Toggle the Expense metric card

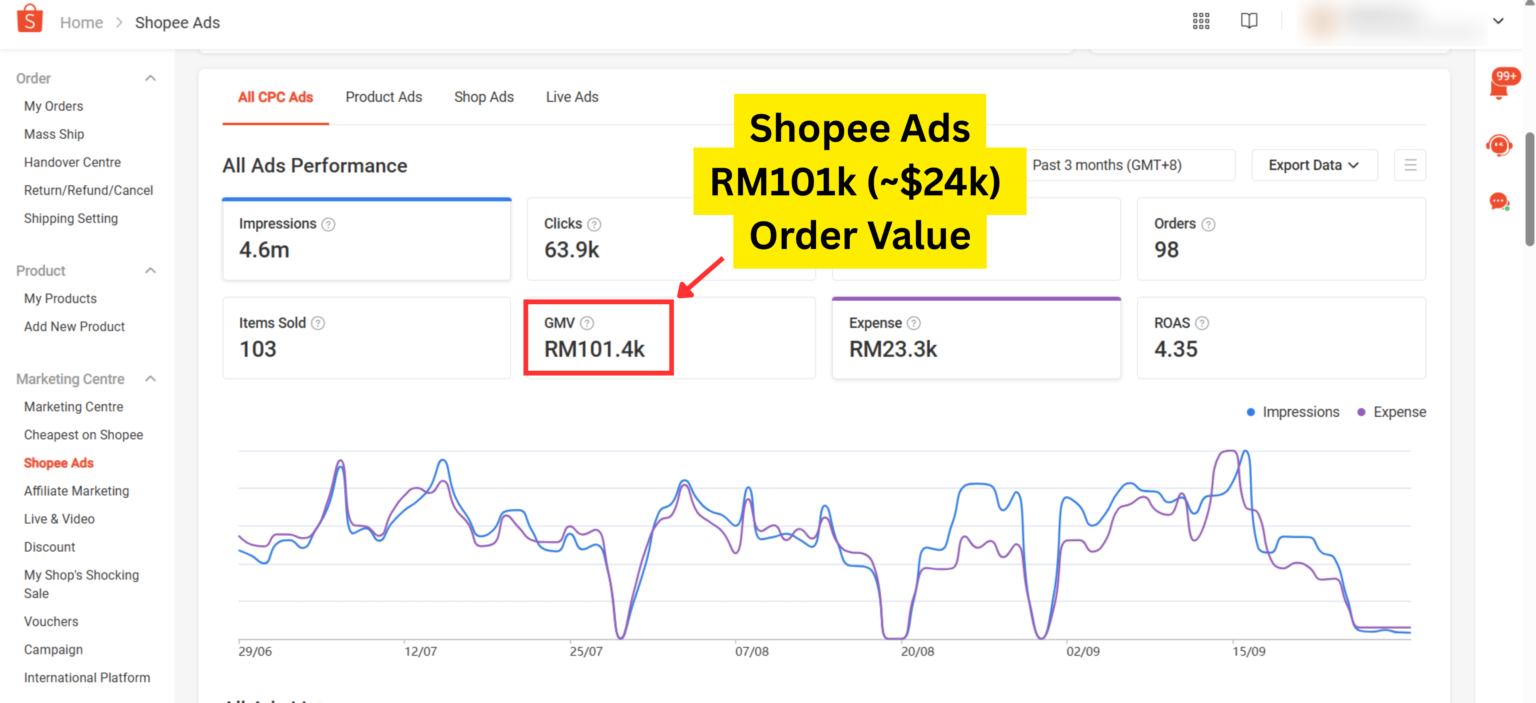click(x=975, y=338)
